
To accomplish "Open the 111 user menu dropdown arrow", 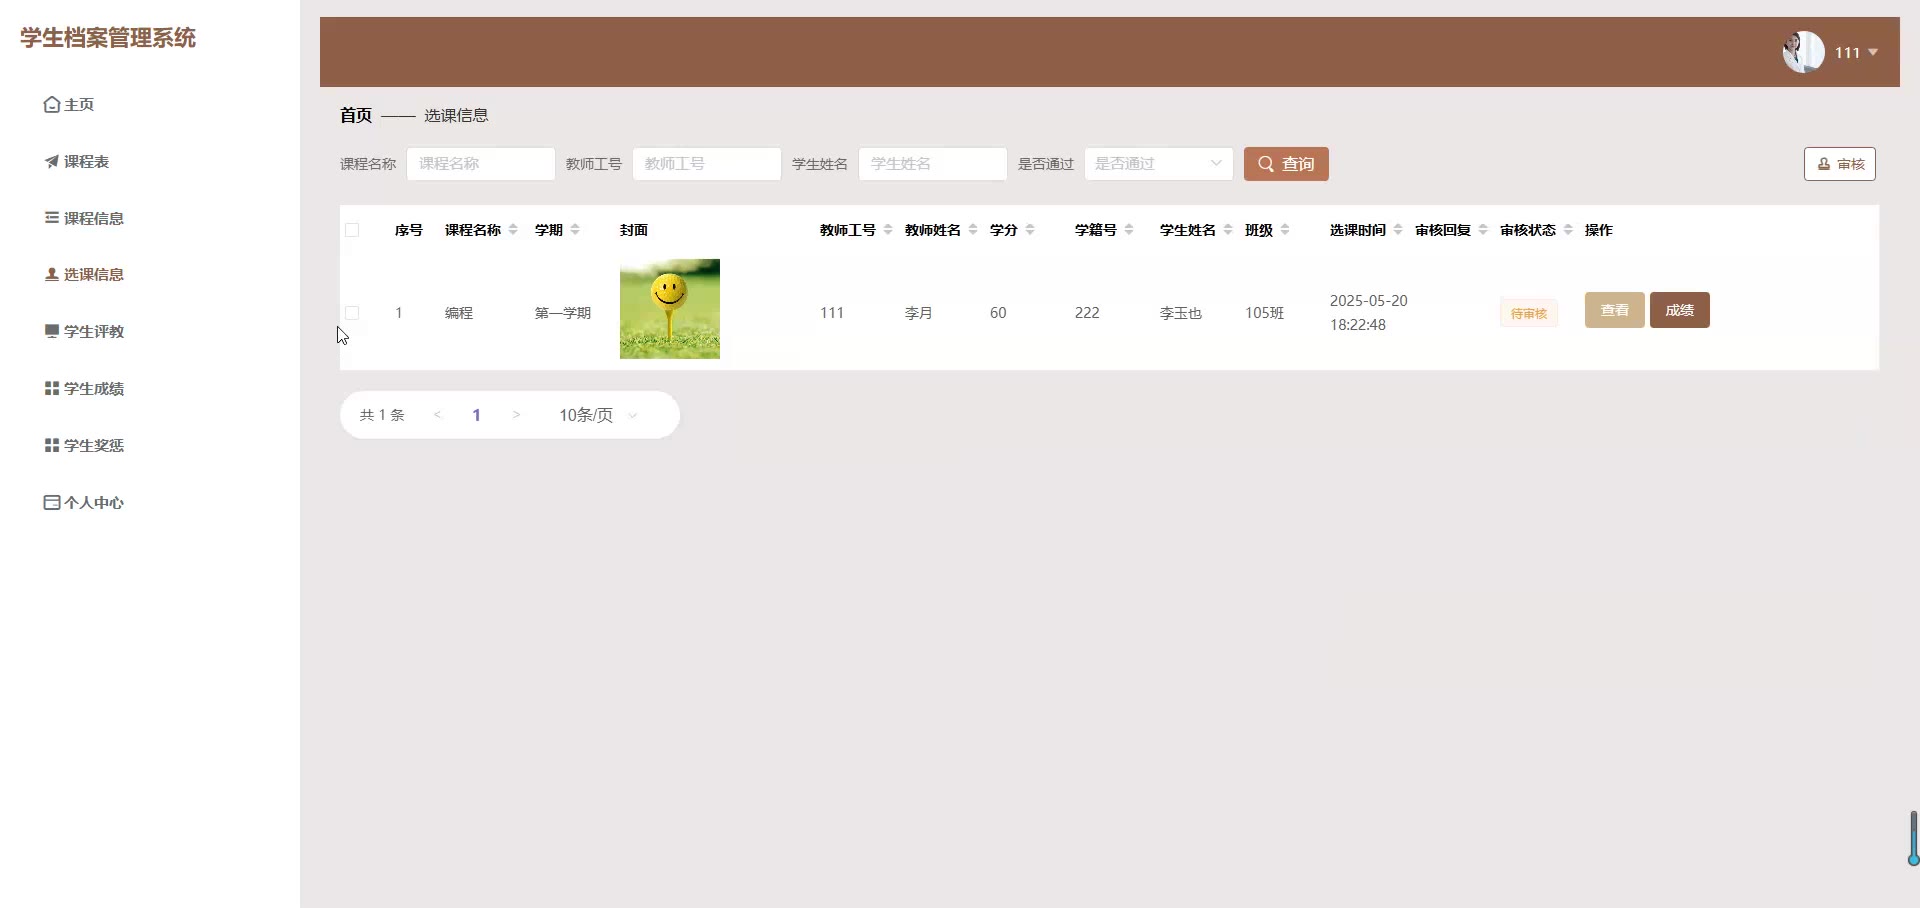I will click(x=1873, y=52).
